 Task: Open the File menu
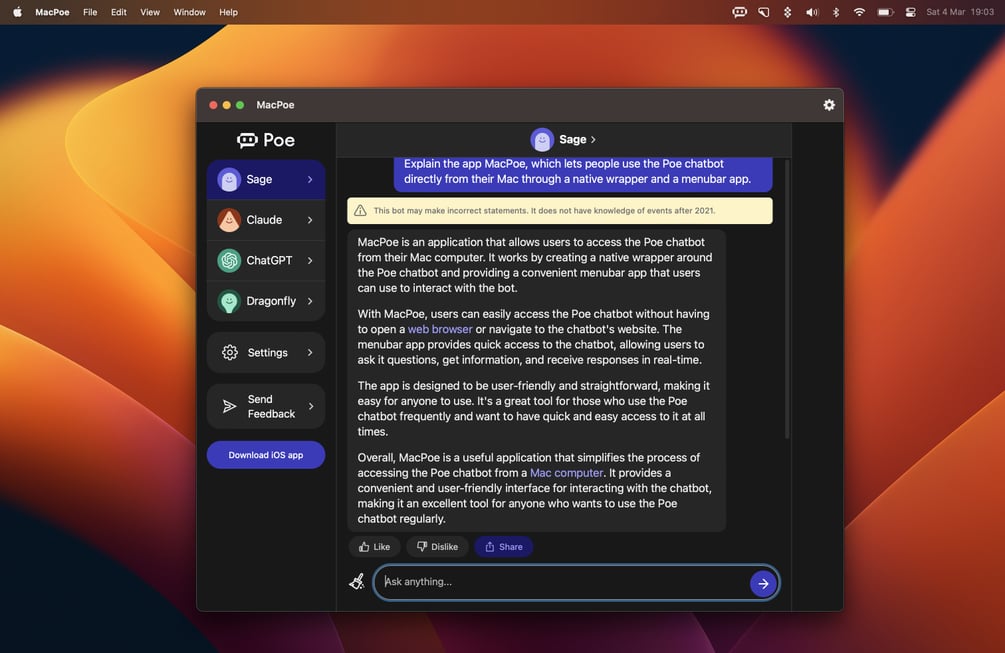(90, 12)
